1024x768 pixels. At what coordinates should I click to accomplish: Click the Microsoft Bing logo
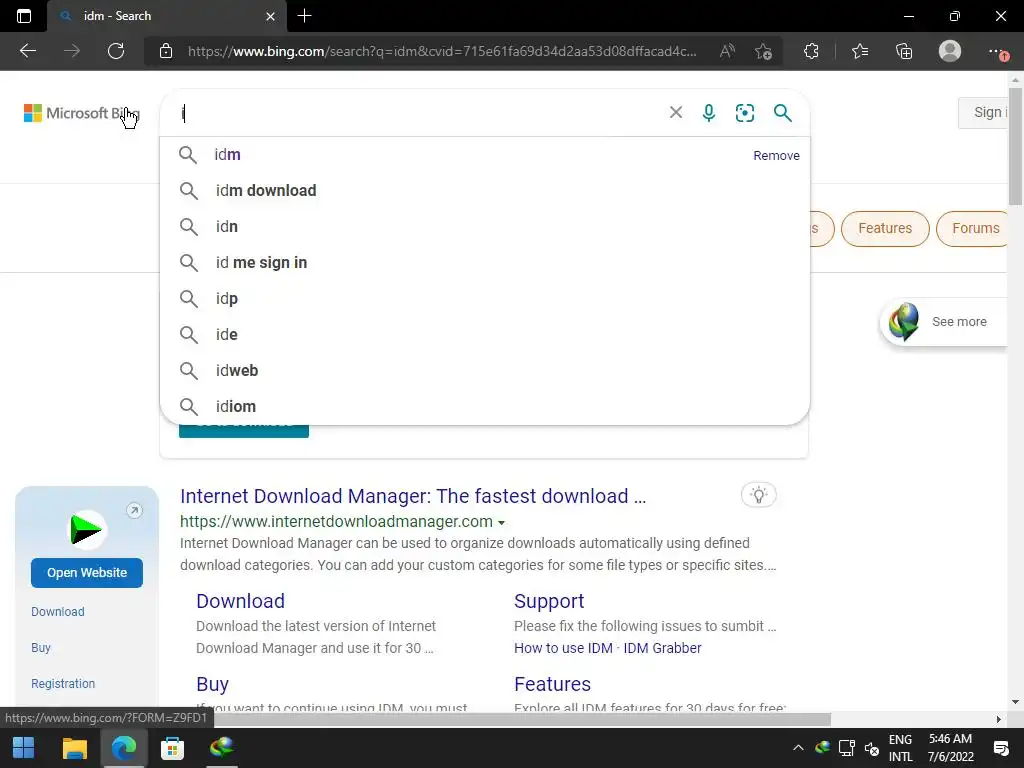pyautogui.click(x=82, y=113)
